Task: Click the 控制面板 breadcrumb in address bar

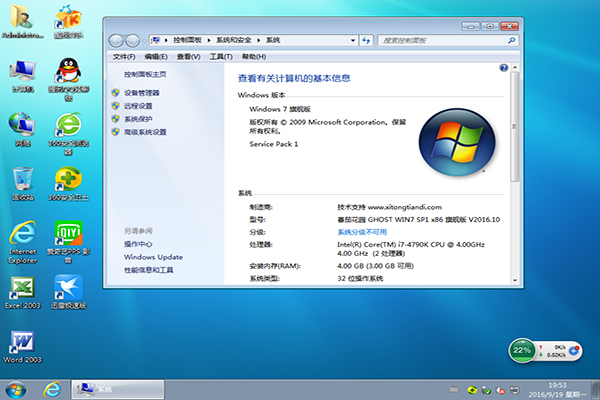Action: pos(187,40)
